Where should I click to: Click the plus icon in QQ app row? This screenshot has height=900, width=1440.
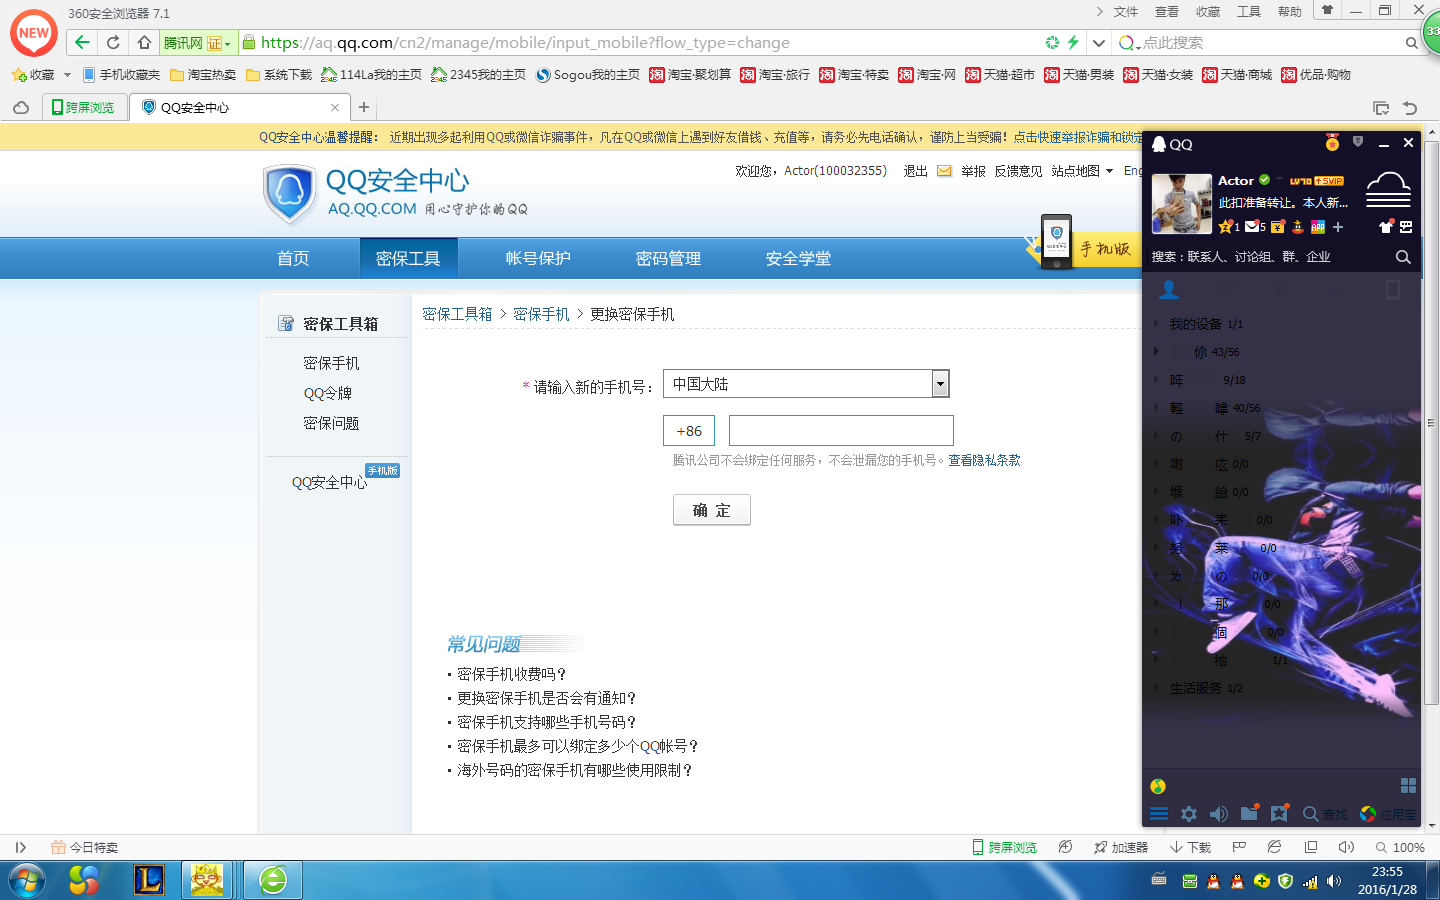[1338, 227]
